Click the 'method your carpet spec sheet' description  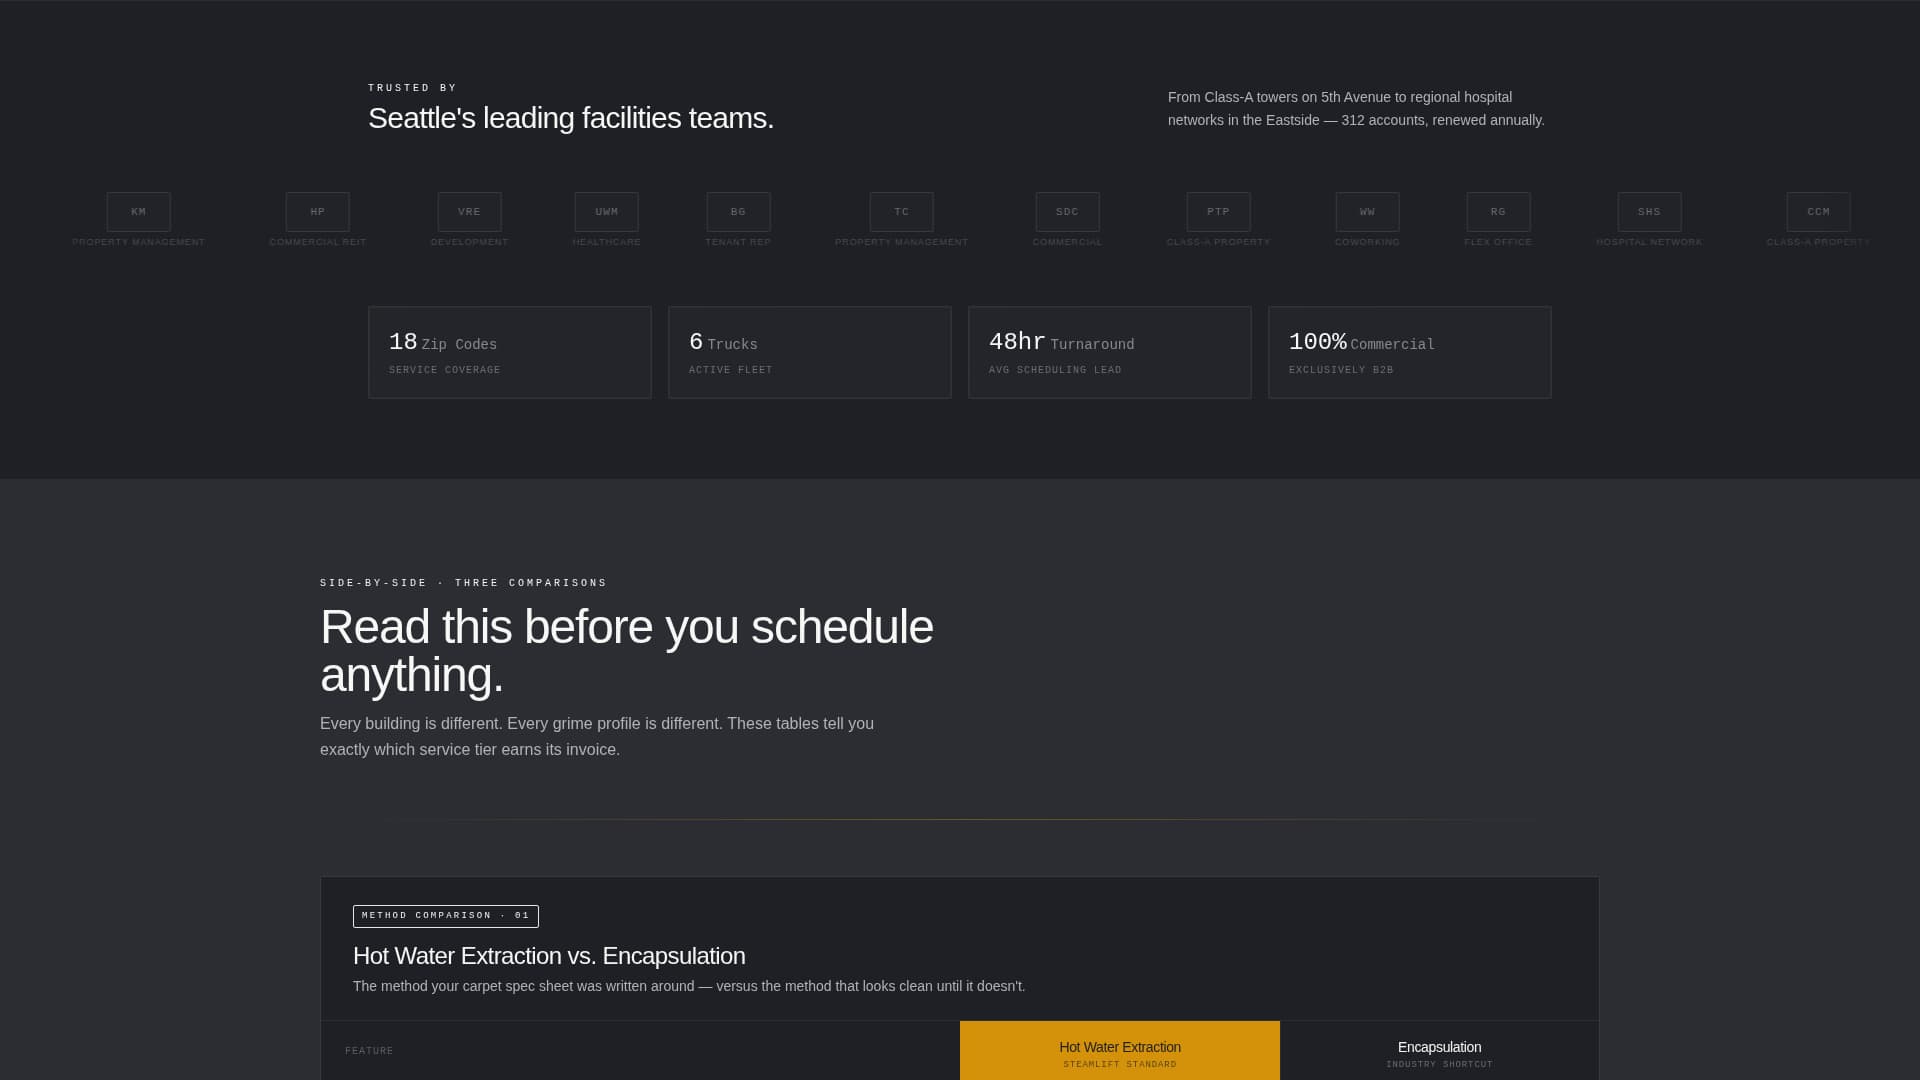(689, 986)
